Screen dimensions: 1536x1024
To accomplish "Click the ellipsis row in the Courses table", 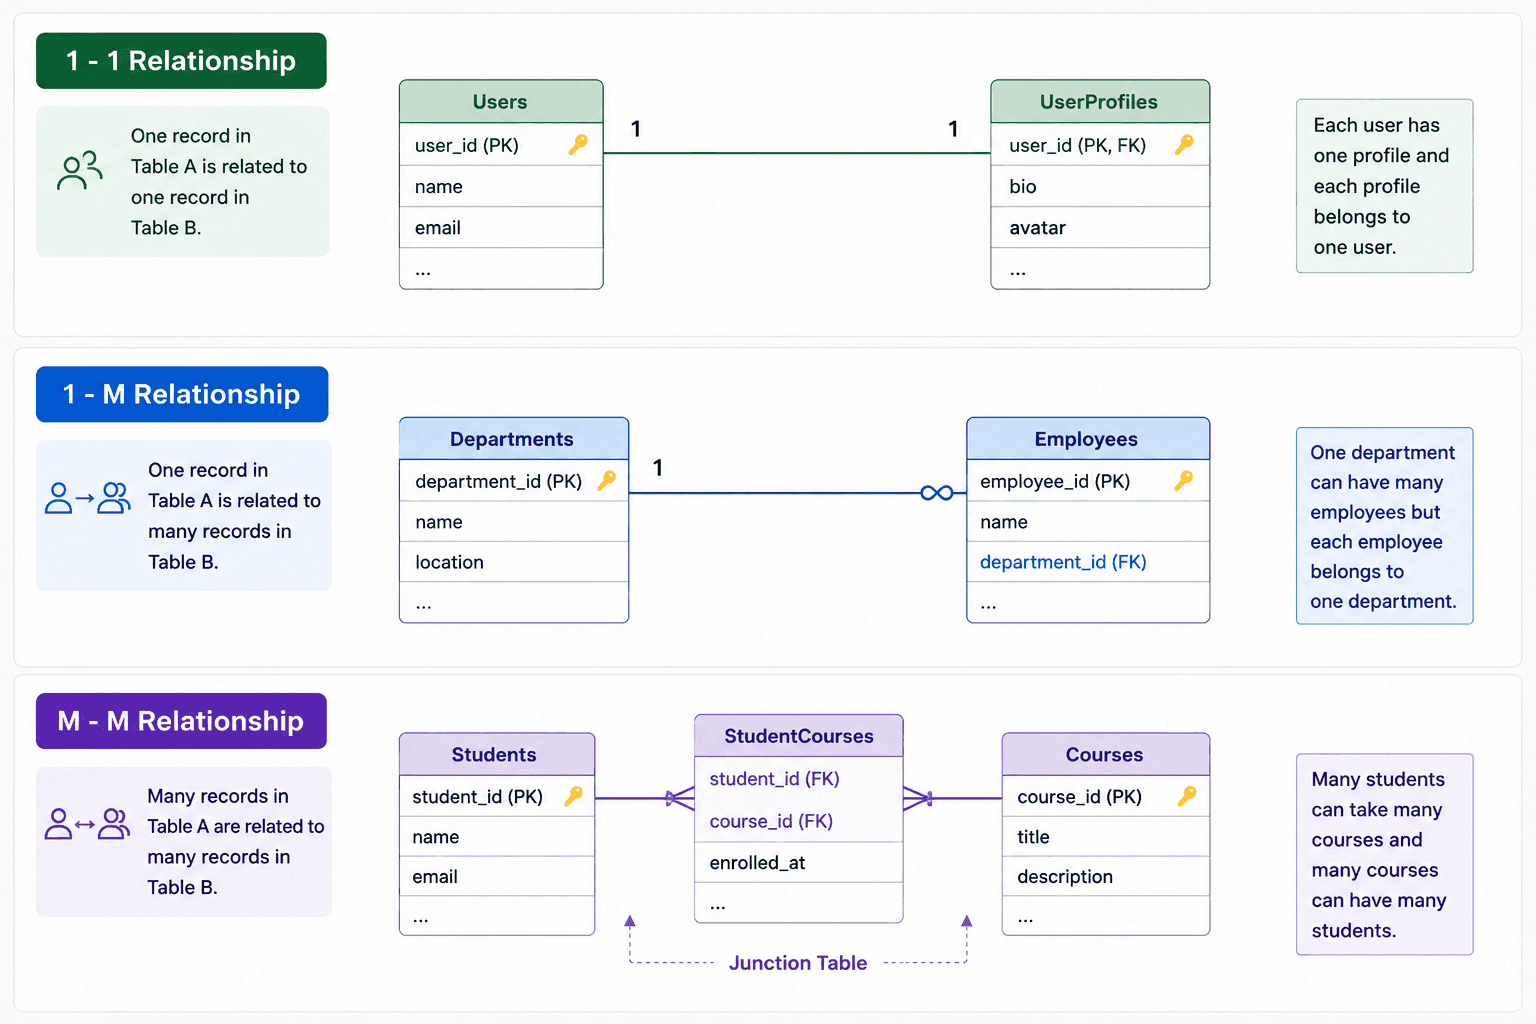I will [x=1106, y=916].
